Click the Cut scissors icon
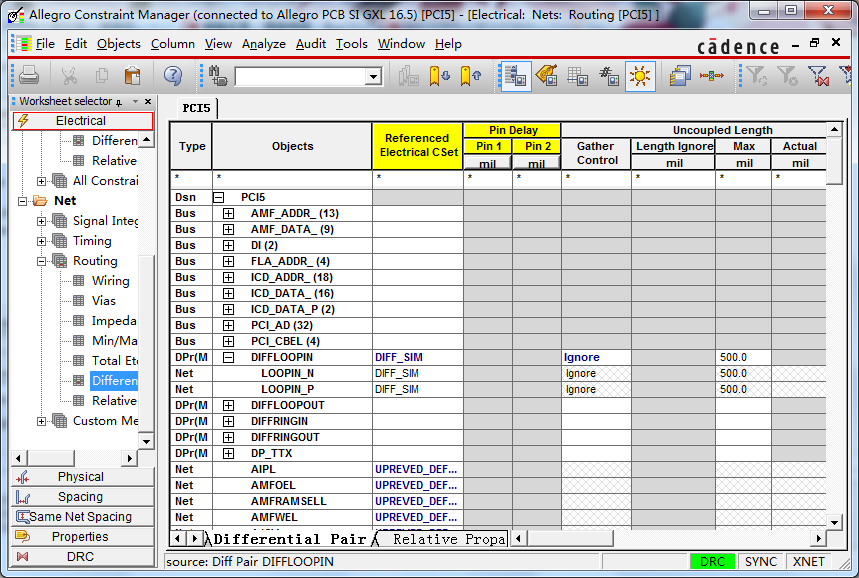 70,76
